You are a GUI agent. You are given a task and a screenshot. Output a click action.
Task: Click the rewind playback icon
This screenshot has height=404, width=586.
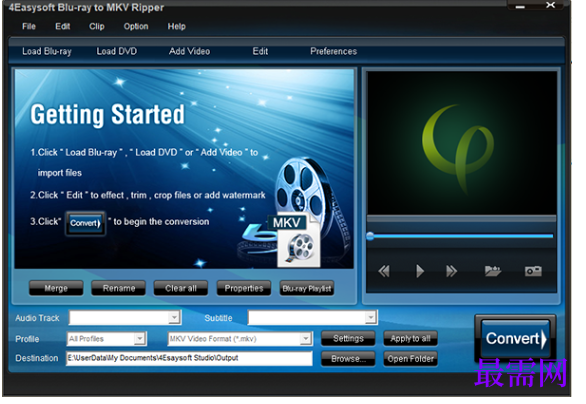(x=384, y=271)
